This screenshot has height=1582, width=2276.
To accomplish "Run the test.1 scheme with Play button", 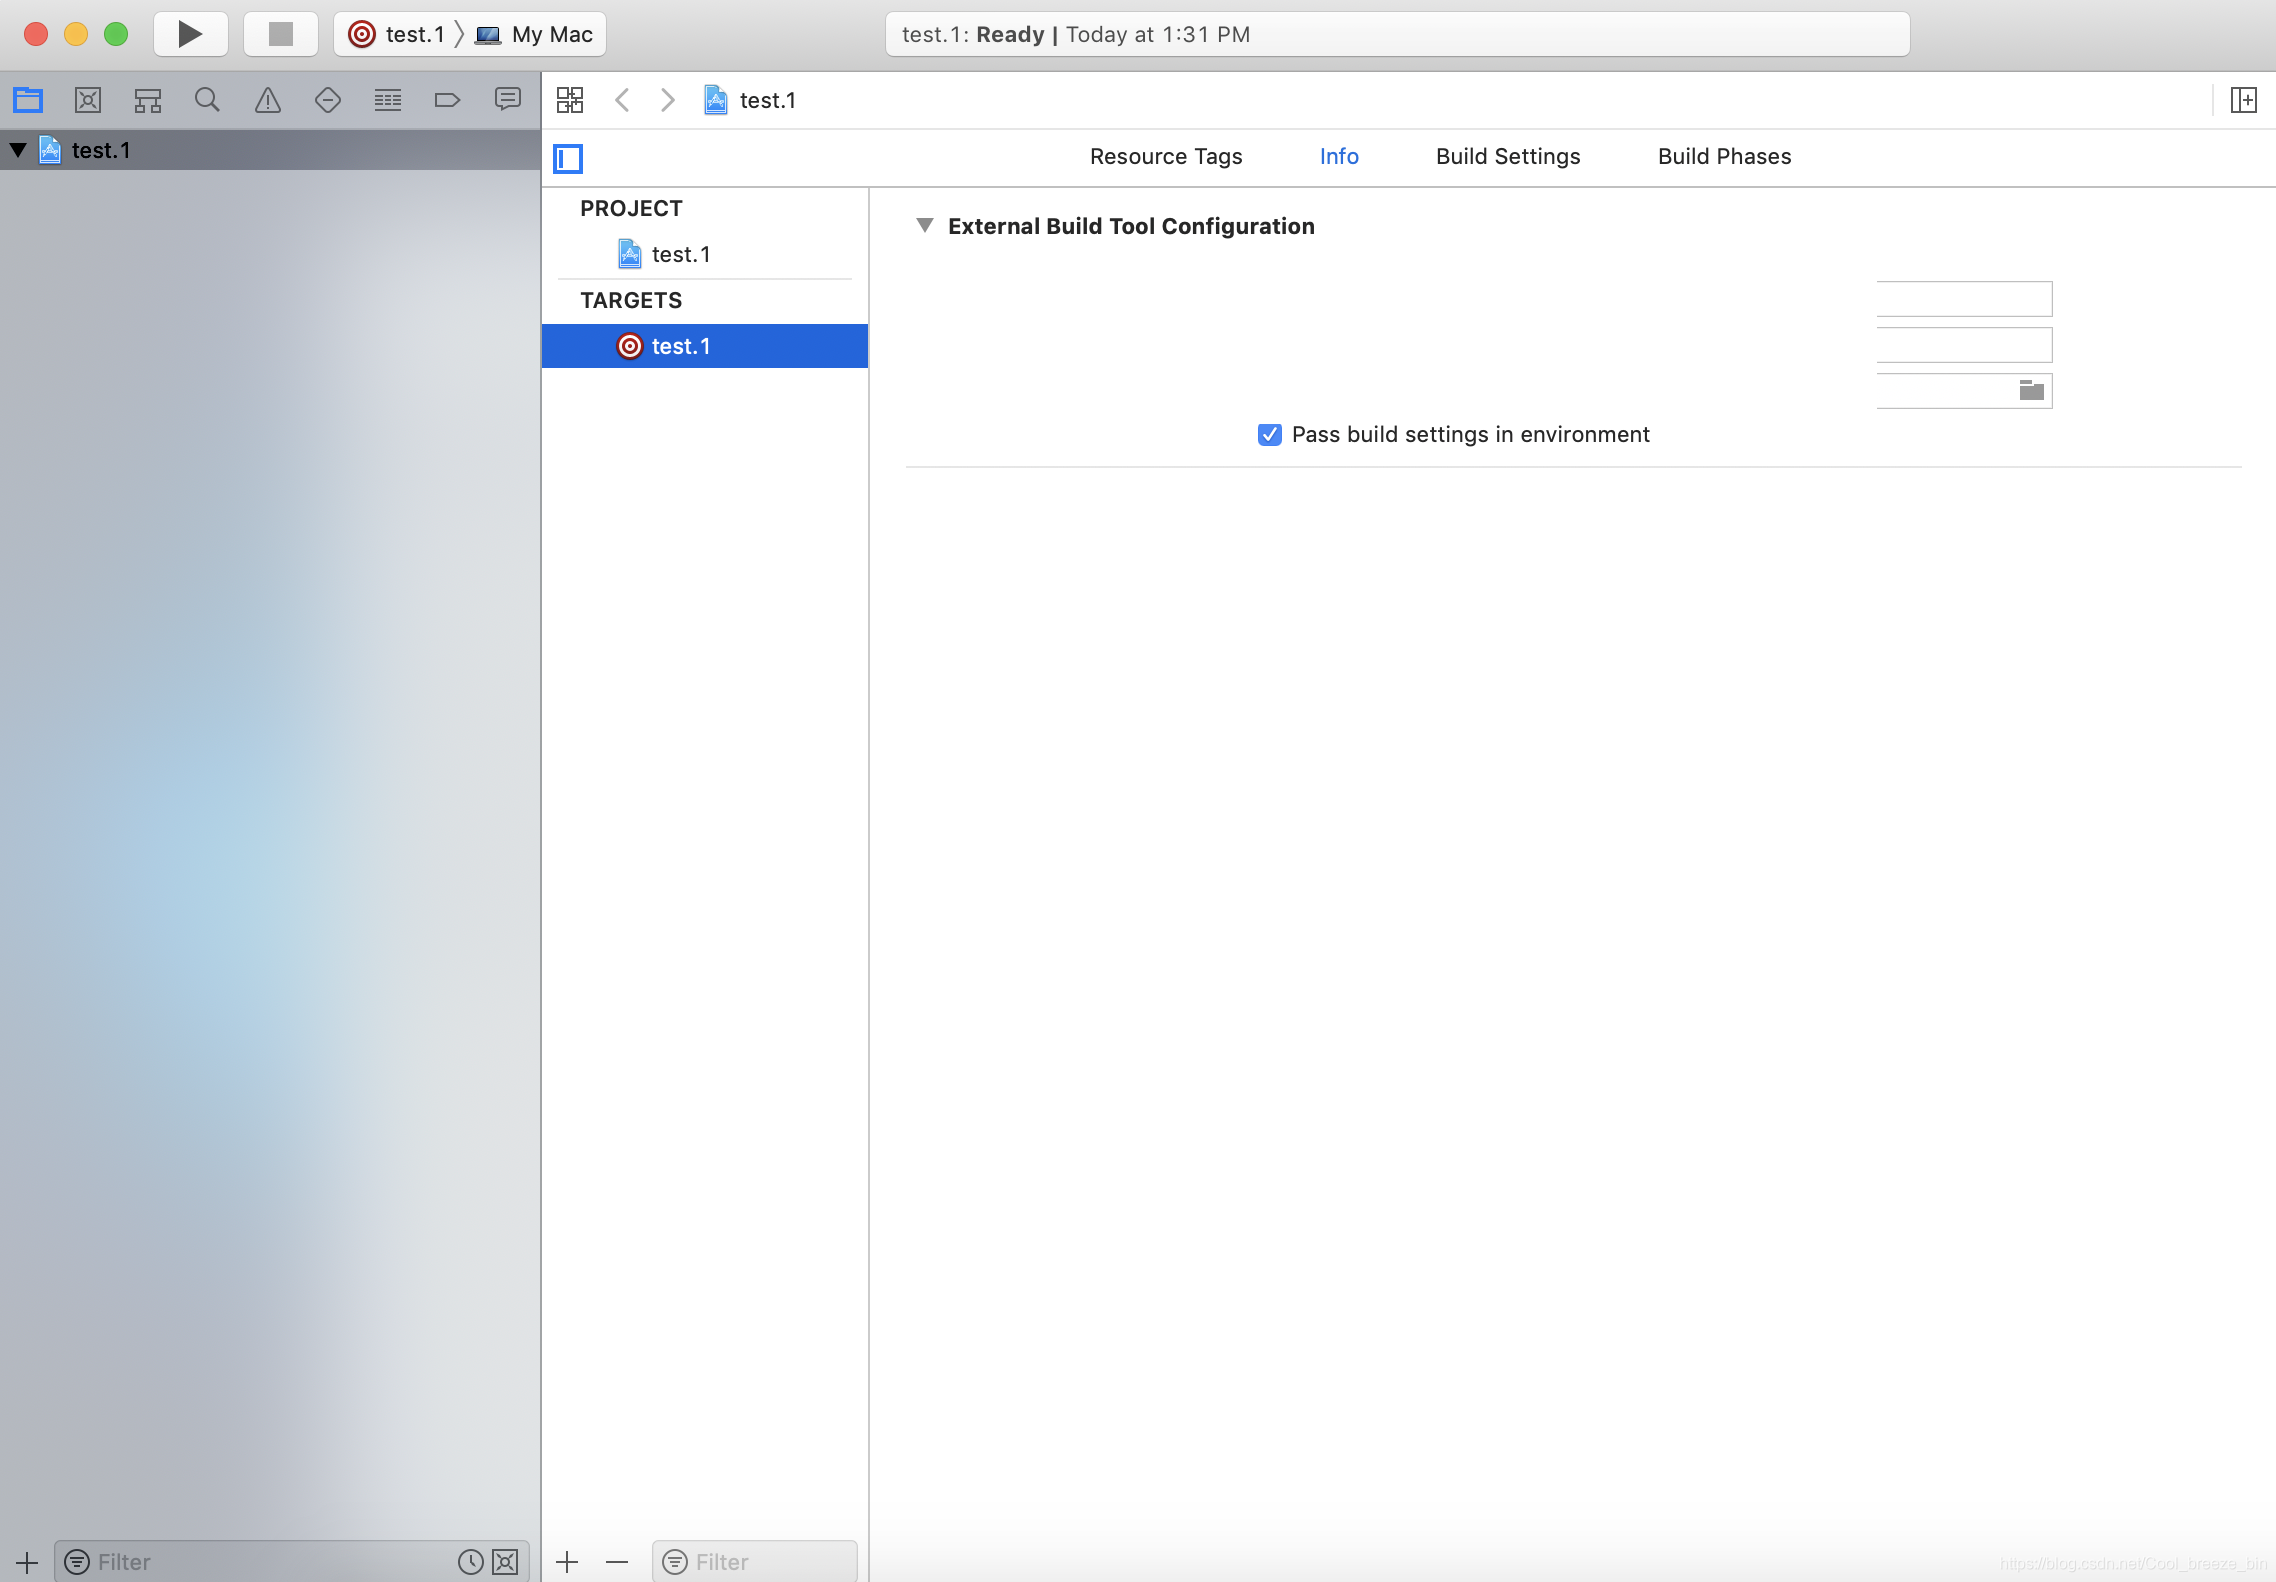I will pyautogui.click(x=190, y=34).
